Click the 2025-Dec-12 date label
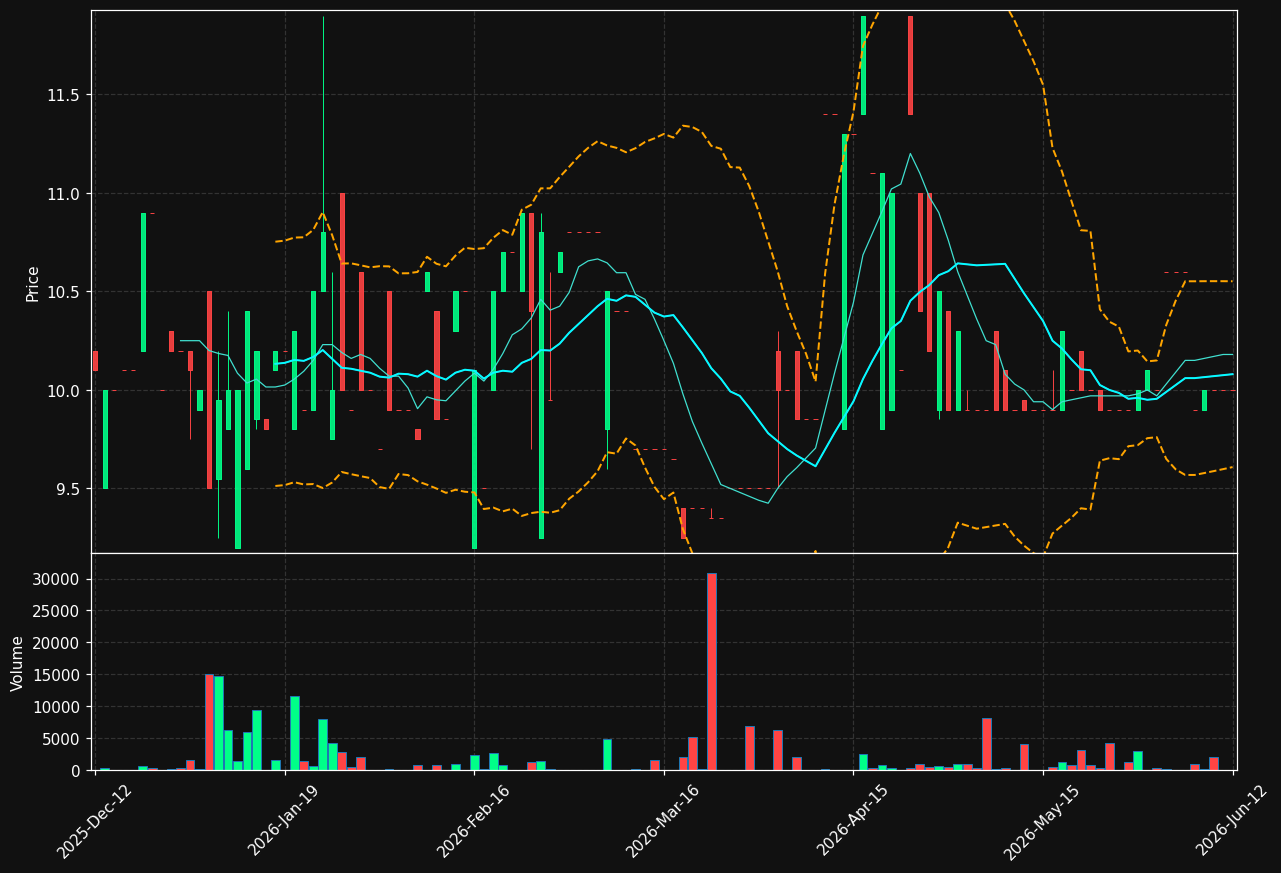The width and height of the screenshot is (1281, 873). 95,821
